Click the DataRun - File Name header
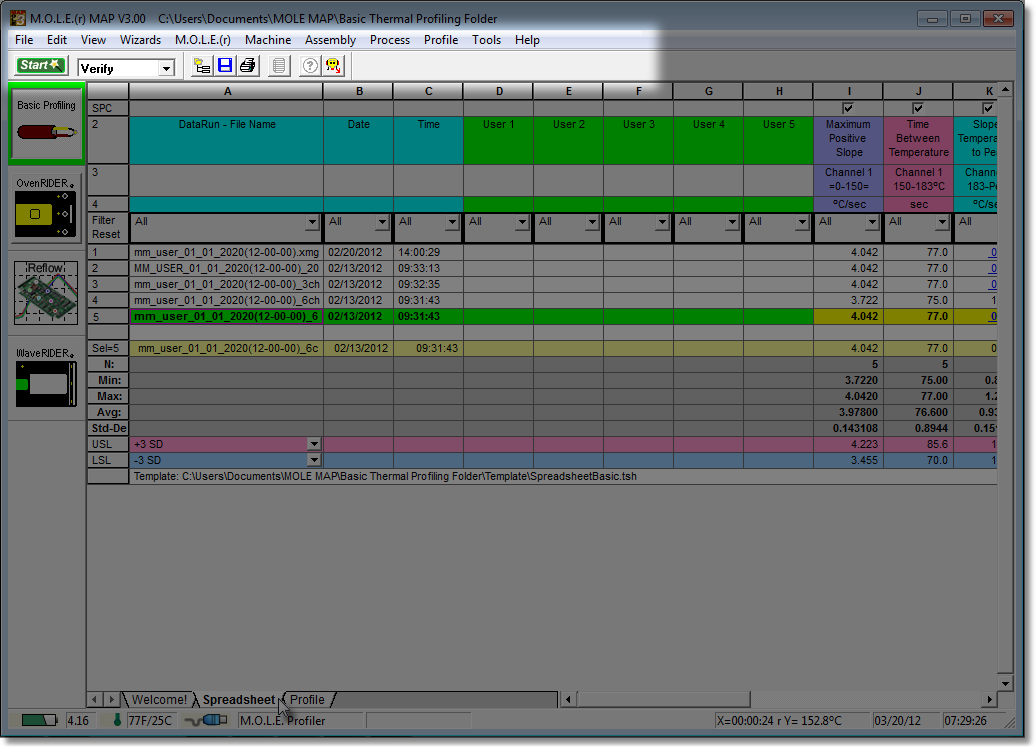1036x749 pixels. click(x=227, y=140)
